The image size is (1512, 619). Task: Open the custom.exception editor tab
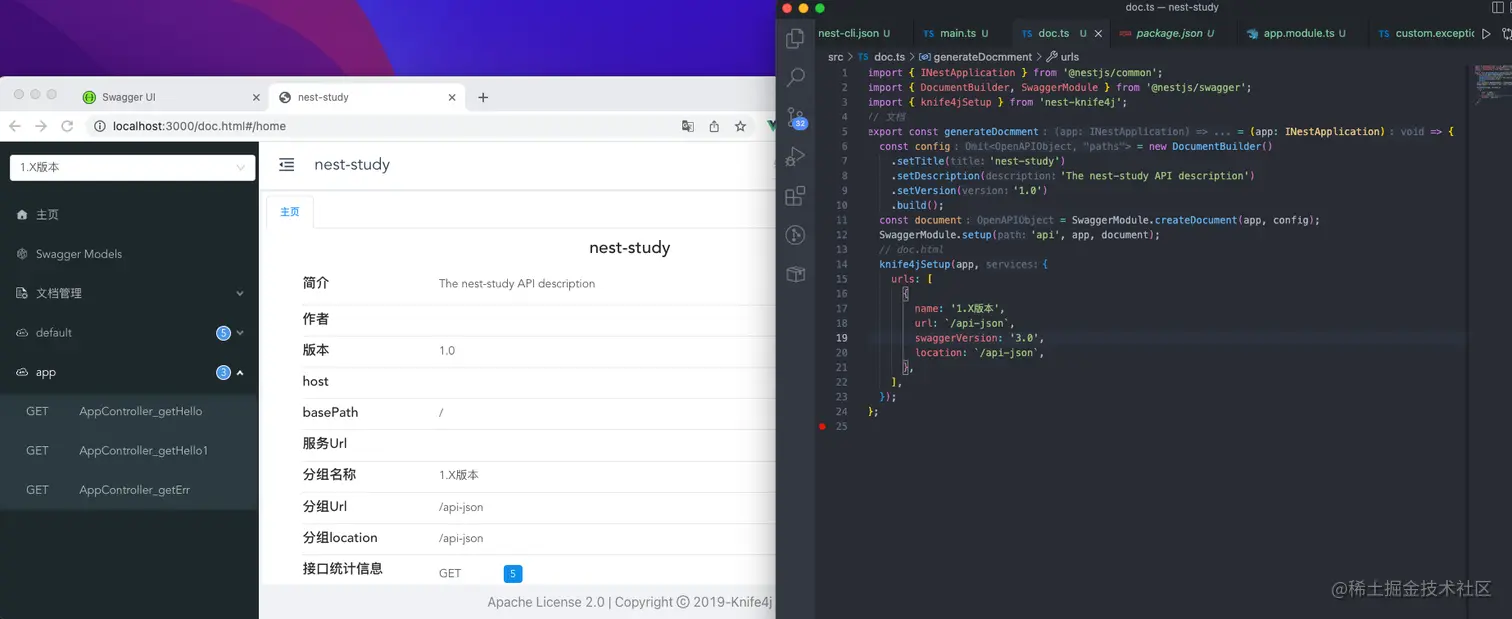pyautogui.click(x=1424, y=33)
